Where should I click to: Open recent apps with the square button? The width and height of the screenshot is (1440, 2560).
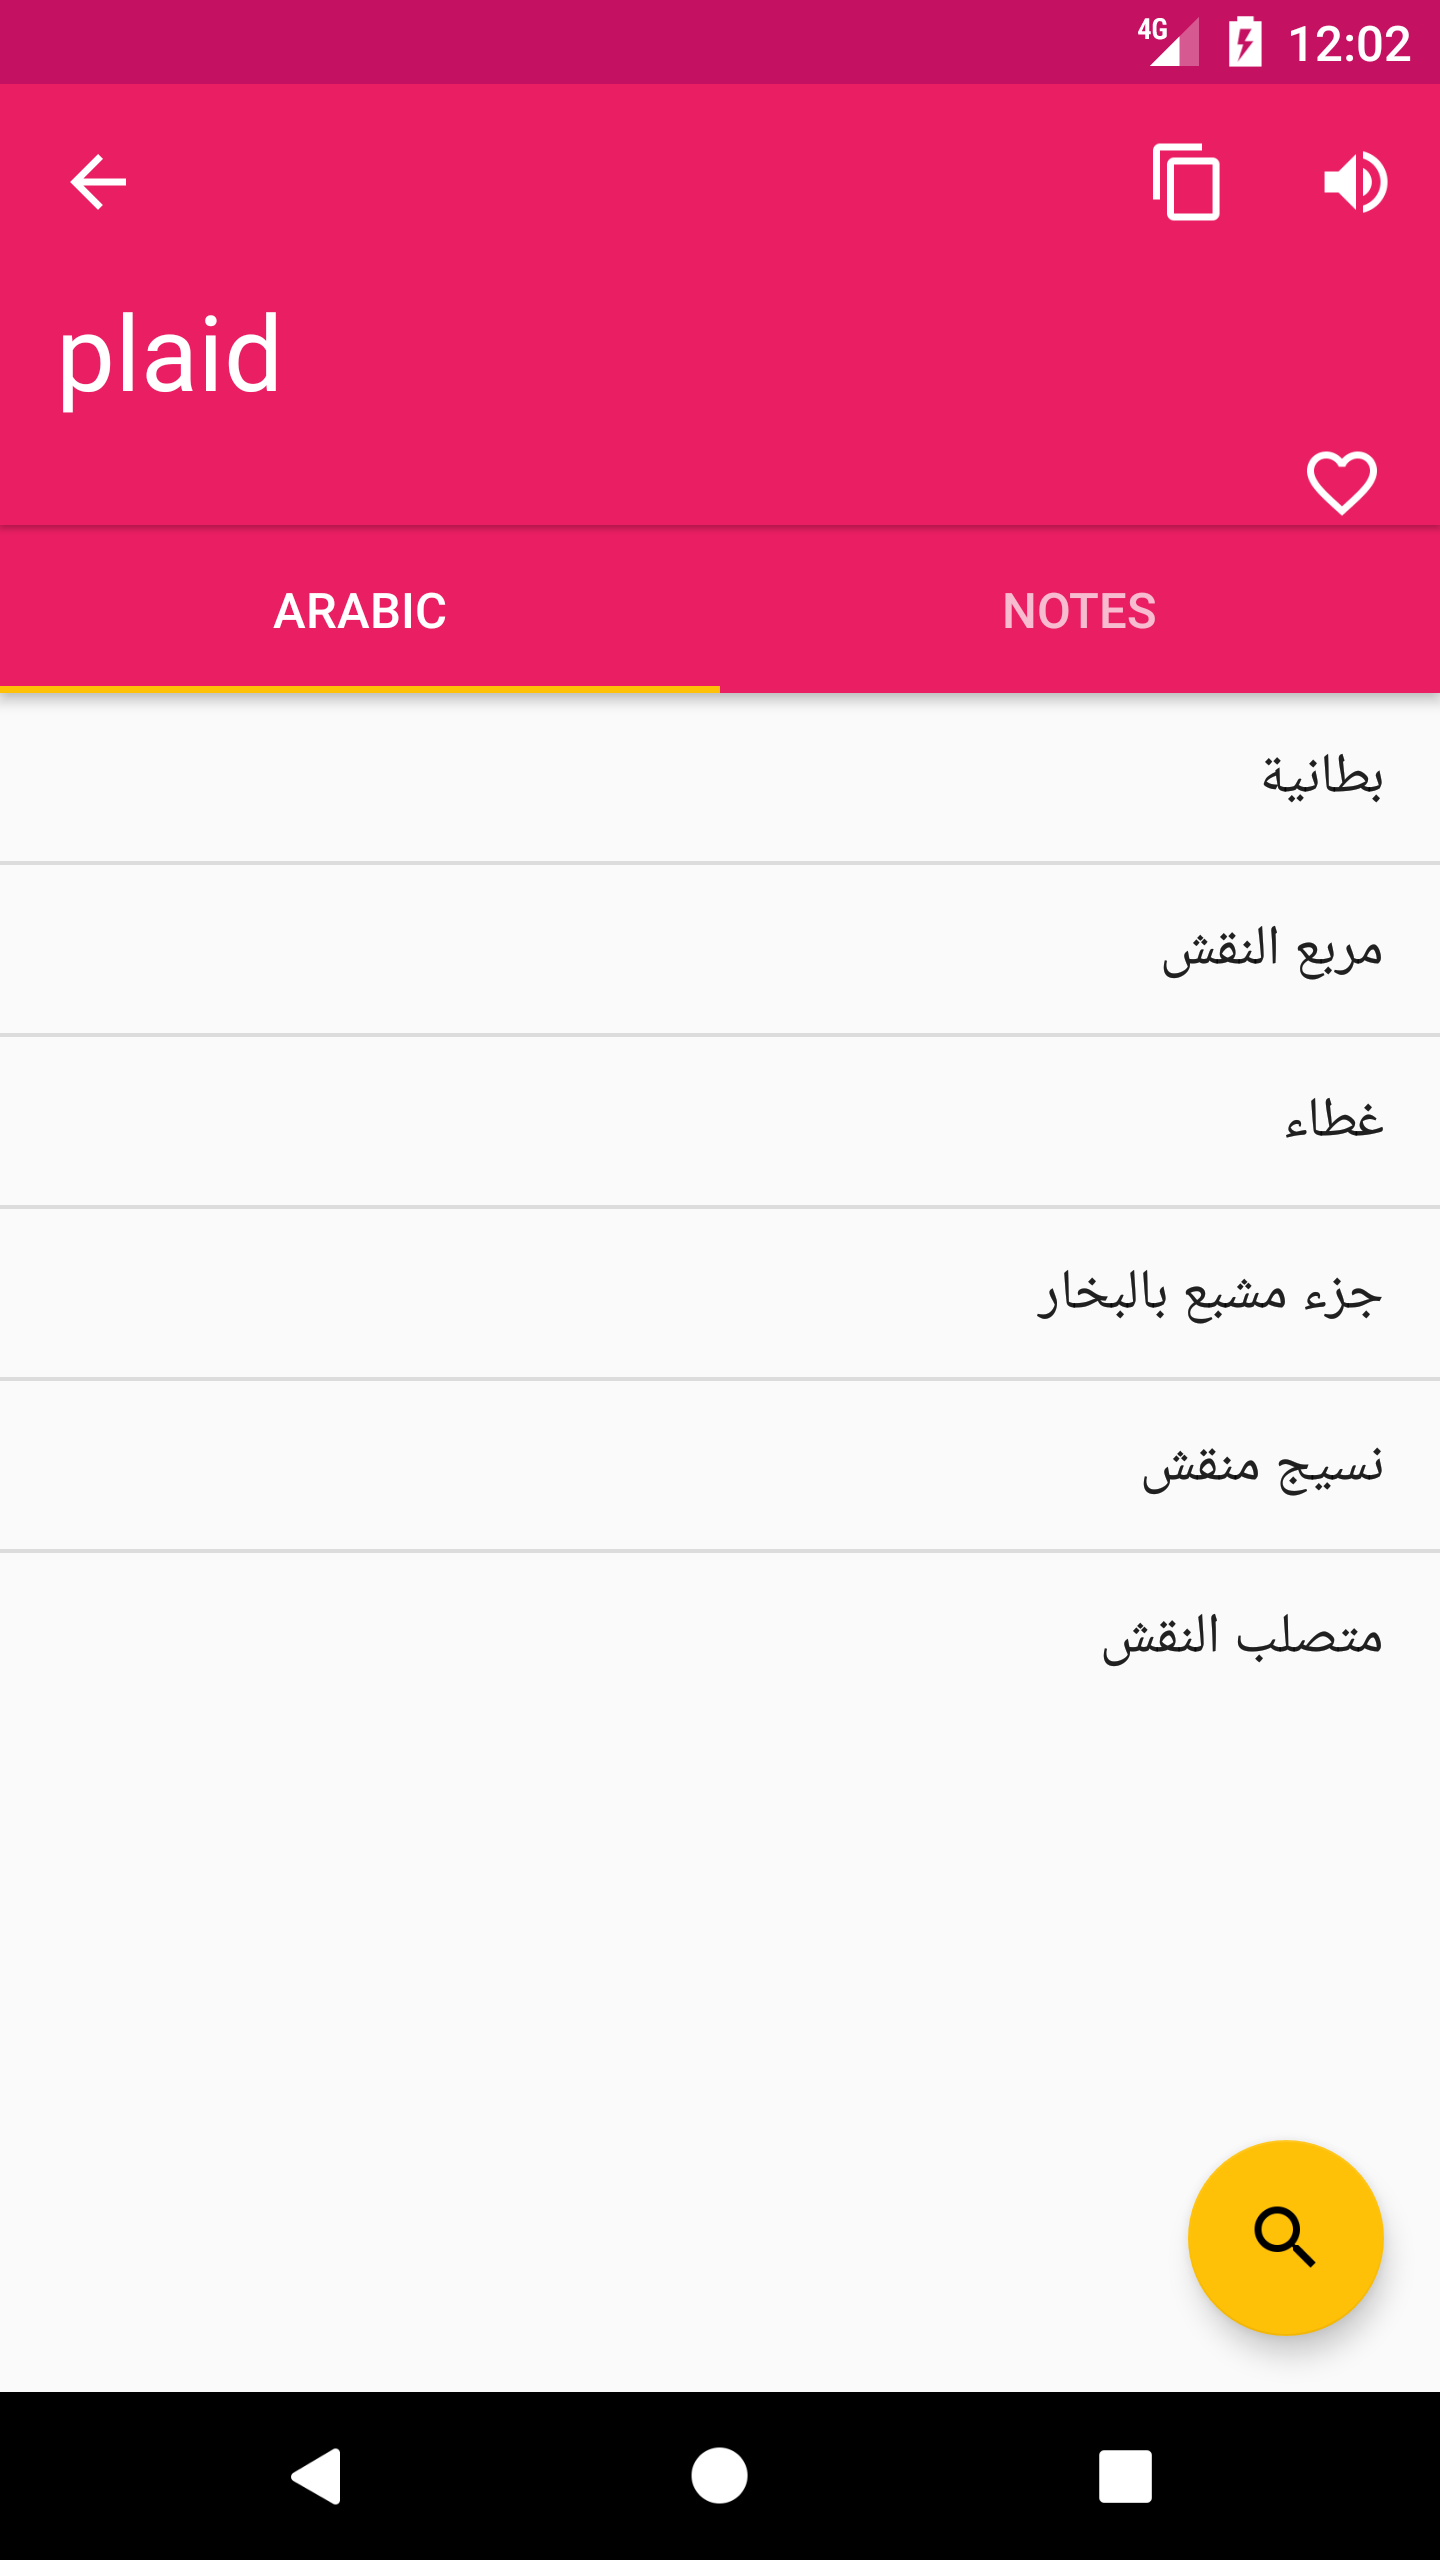[1125, 2476]
